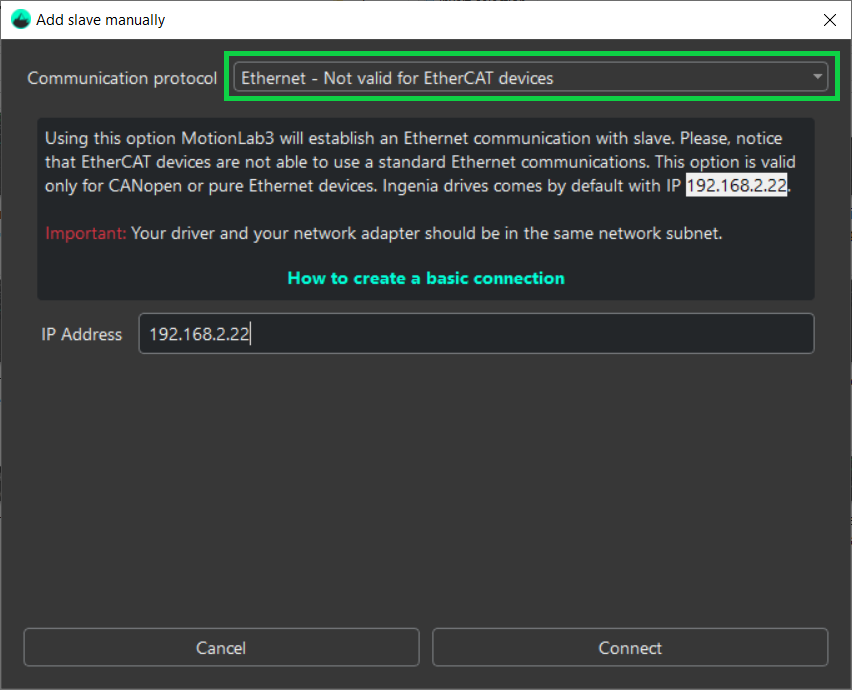Click the MotionLab3 logo in the title bar
This screenshot has width=852, height=690.
(20, 19)
